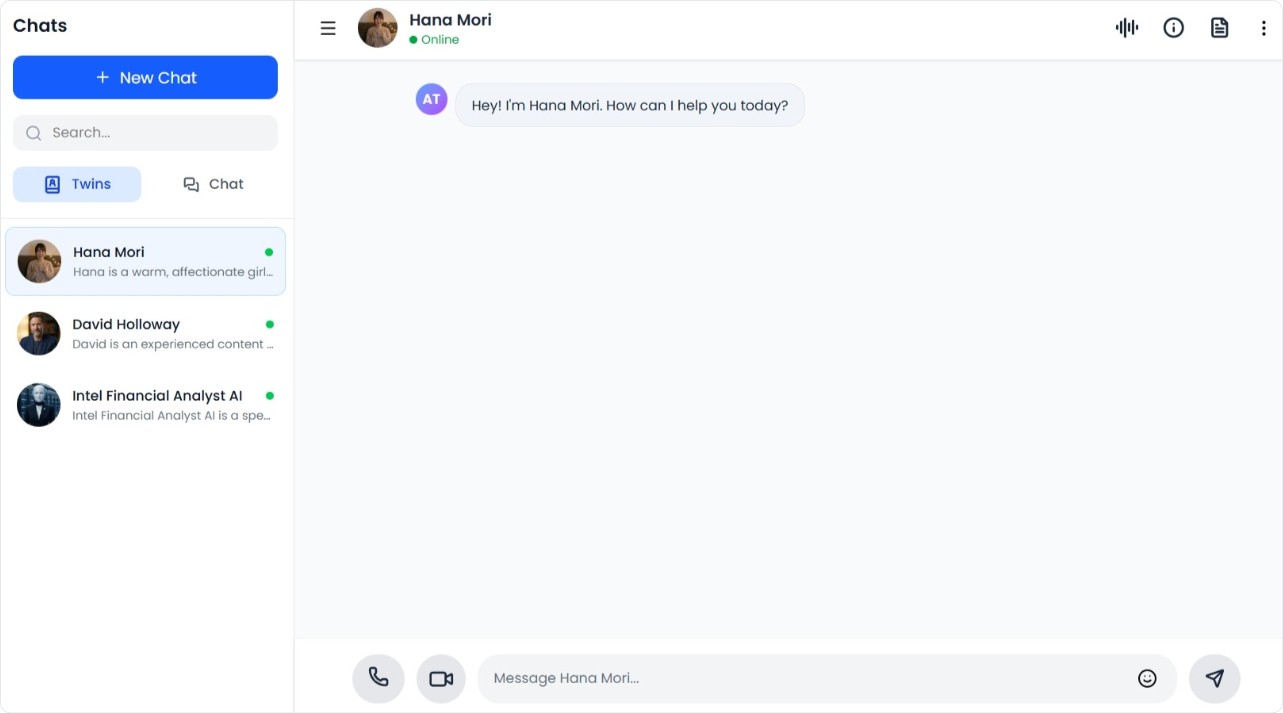Screen dimensions: 1283x713
Task: View Hana Mori's info via the info icon
Action: point(1173,28)
